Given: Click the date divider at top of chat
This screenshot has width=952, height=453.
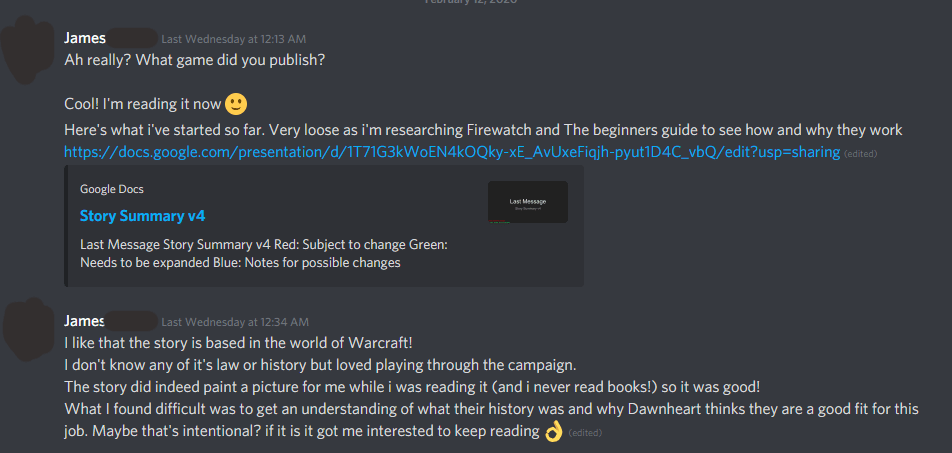Looking at the screenshot, I should tap(471, 2).
